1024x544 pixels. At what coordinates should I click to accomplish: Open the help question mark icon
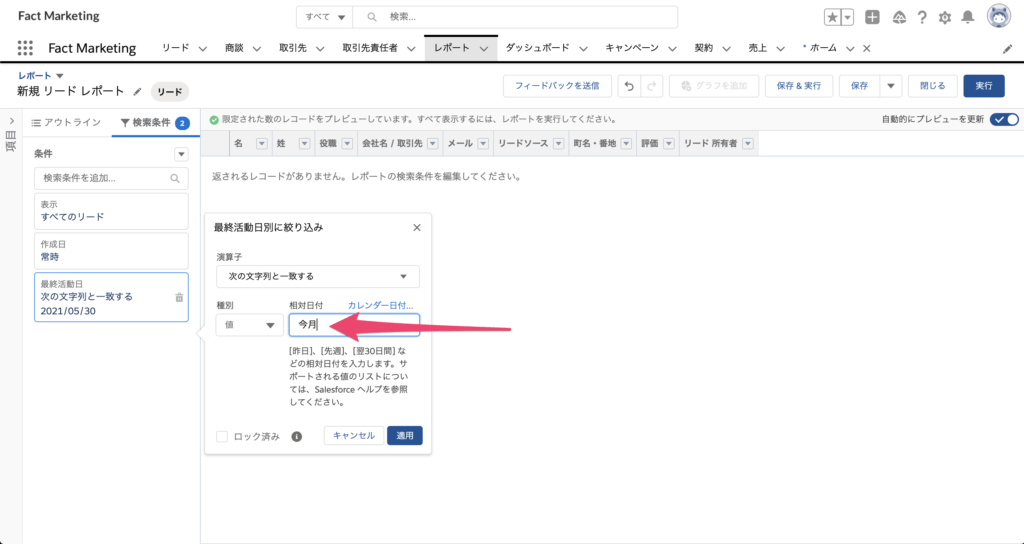point(922,18)
